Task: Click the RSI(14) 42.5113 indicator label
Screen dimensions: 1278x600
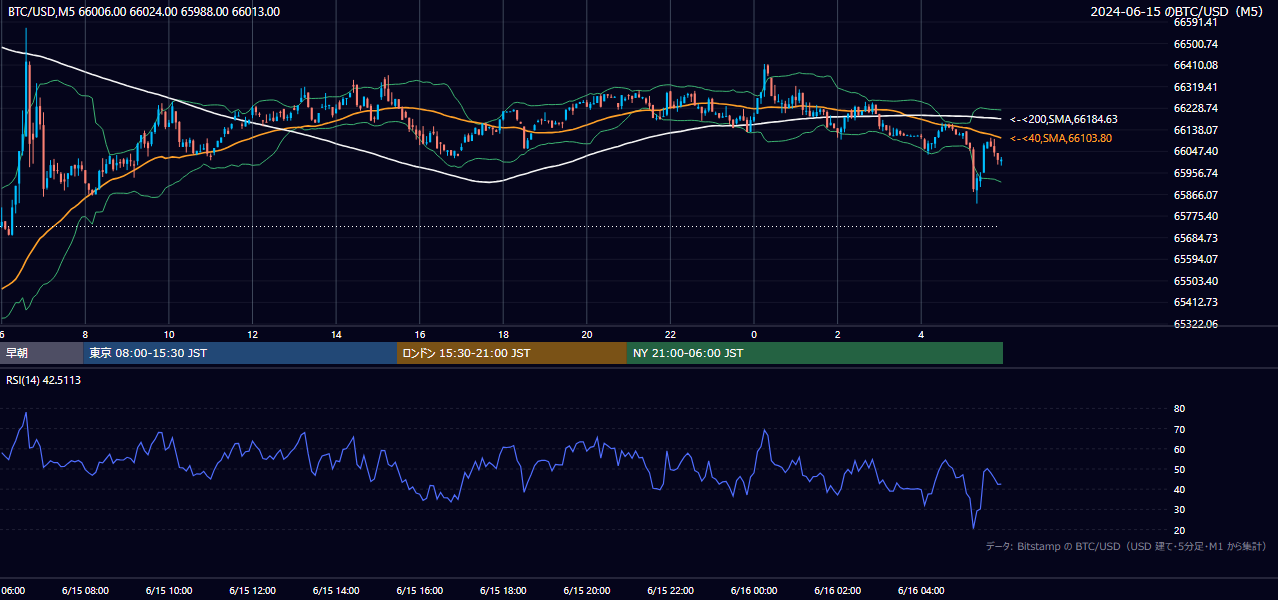Action: (x=43, y=380)
